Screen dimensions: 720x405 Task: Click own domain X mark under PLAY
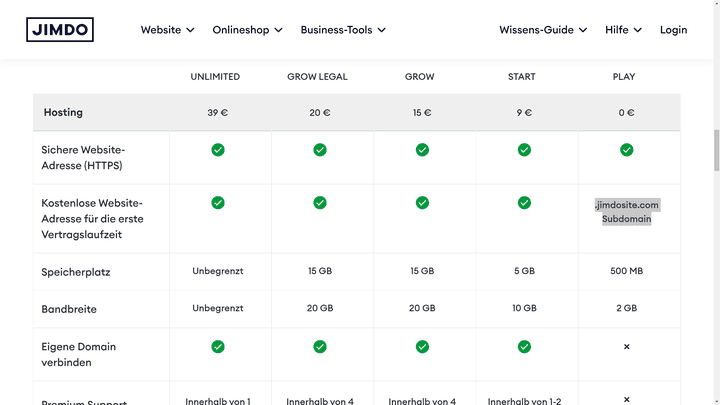coord(626,347)
